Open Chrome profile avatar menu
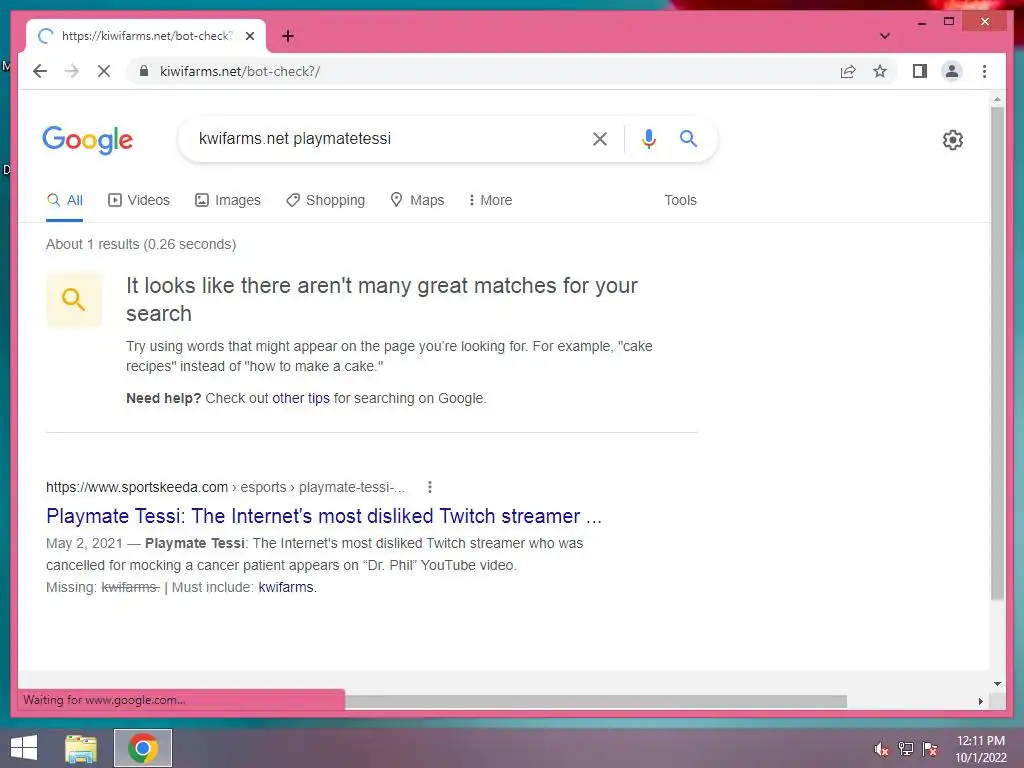Screen dimensions: 1024x768 pos(952,71)
